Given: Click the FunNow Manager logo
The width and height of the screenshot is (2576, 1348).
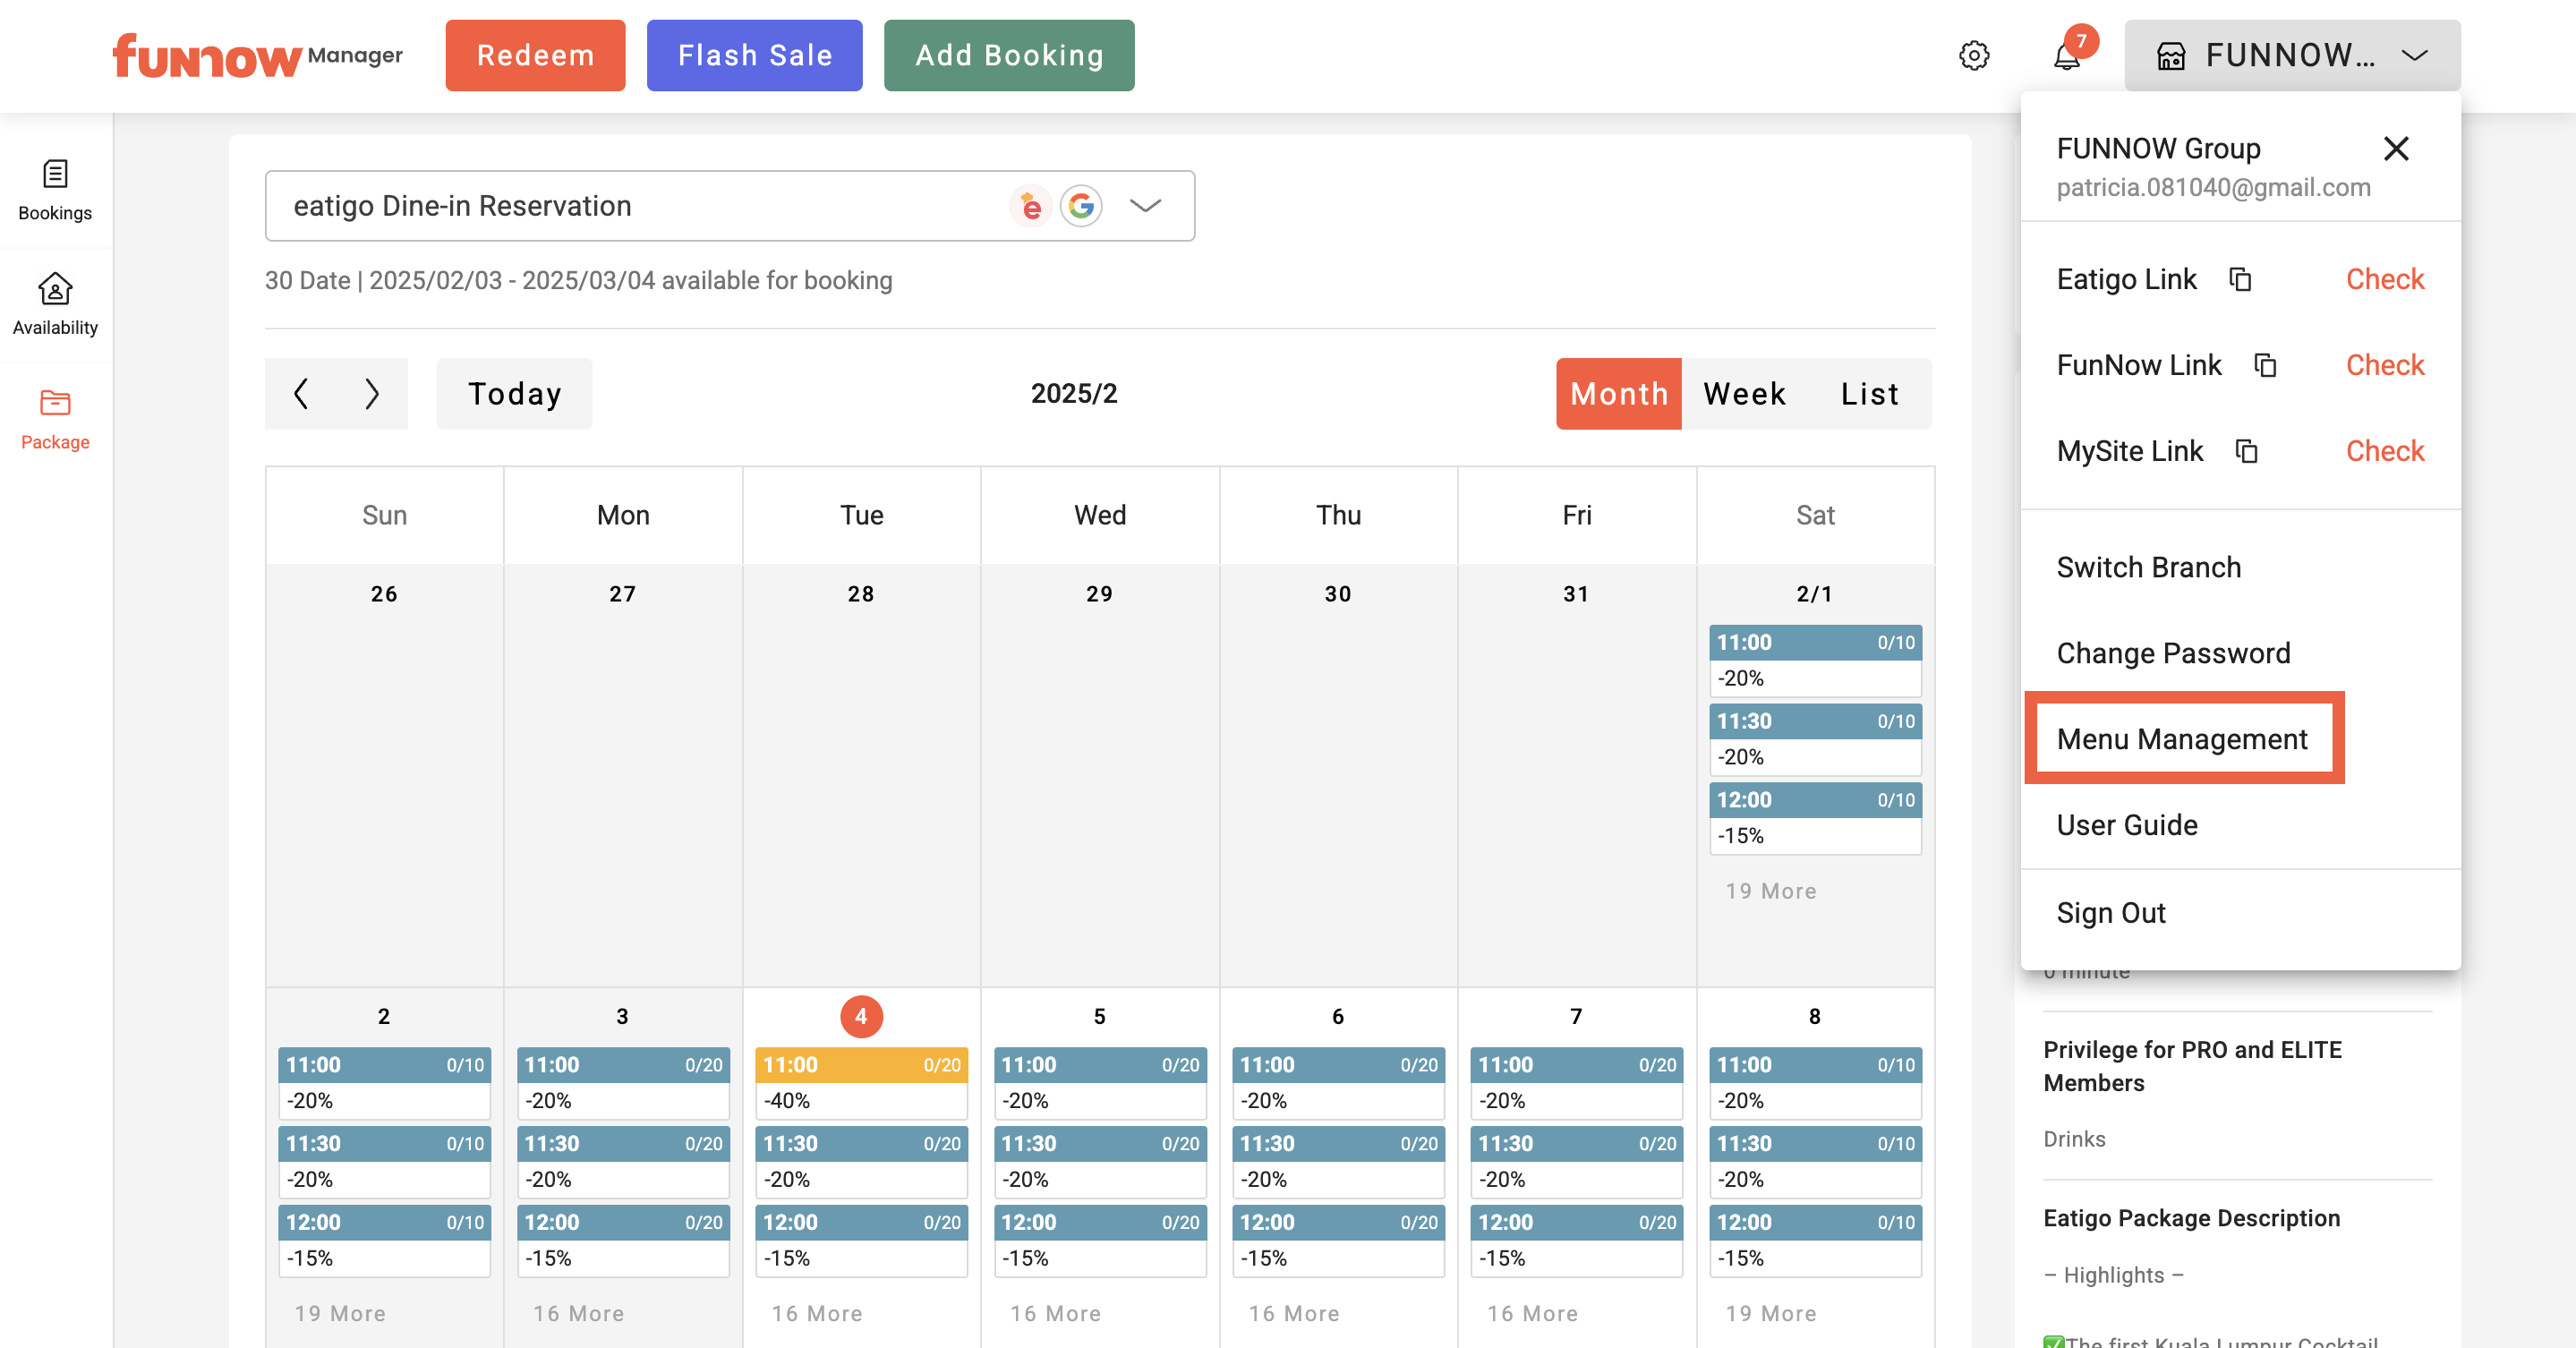Looking at the screenshot, I should tap(257, 55).
